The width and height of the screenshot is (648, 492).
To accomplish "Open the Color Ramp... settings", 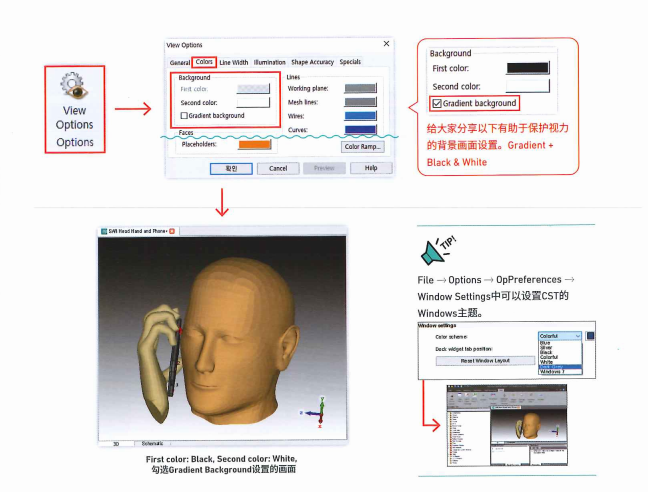I will (362, 147).
